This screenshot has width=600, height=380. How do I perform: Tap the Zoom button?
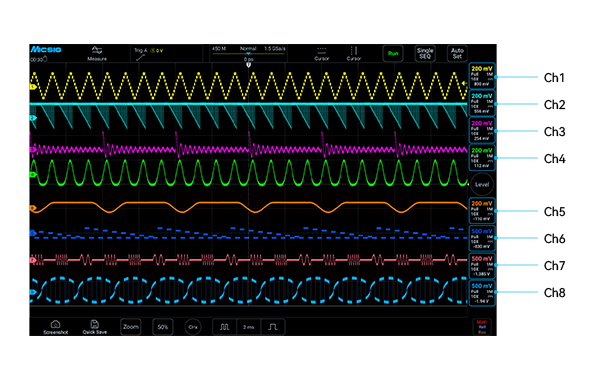tap(130, 327)
